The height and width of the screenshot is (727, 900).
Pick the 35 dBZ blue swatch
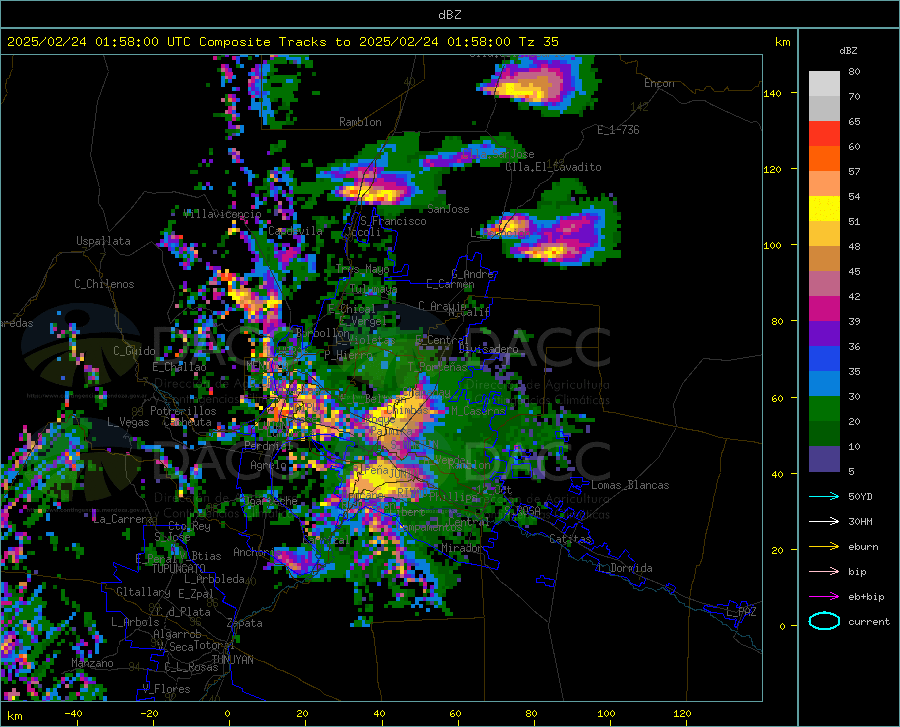point(824,359)
